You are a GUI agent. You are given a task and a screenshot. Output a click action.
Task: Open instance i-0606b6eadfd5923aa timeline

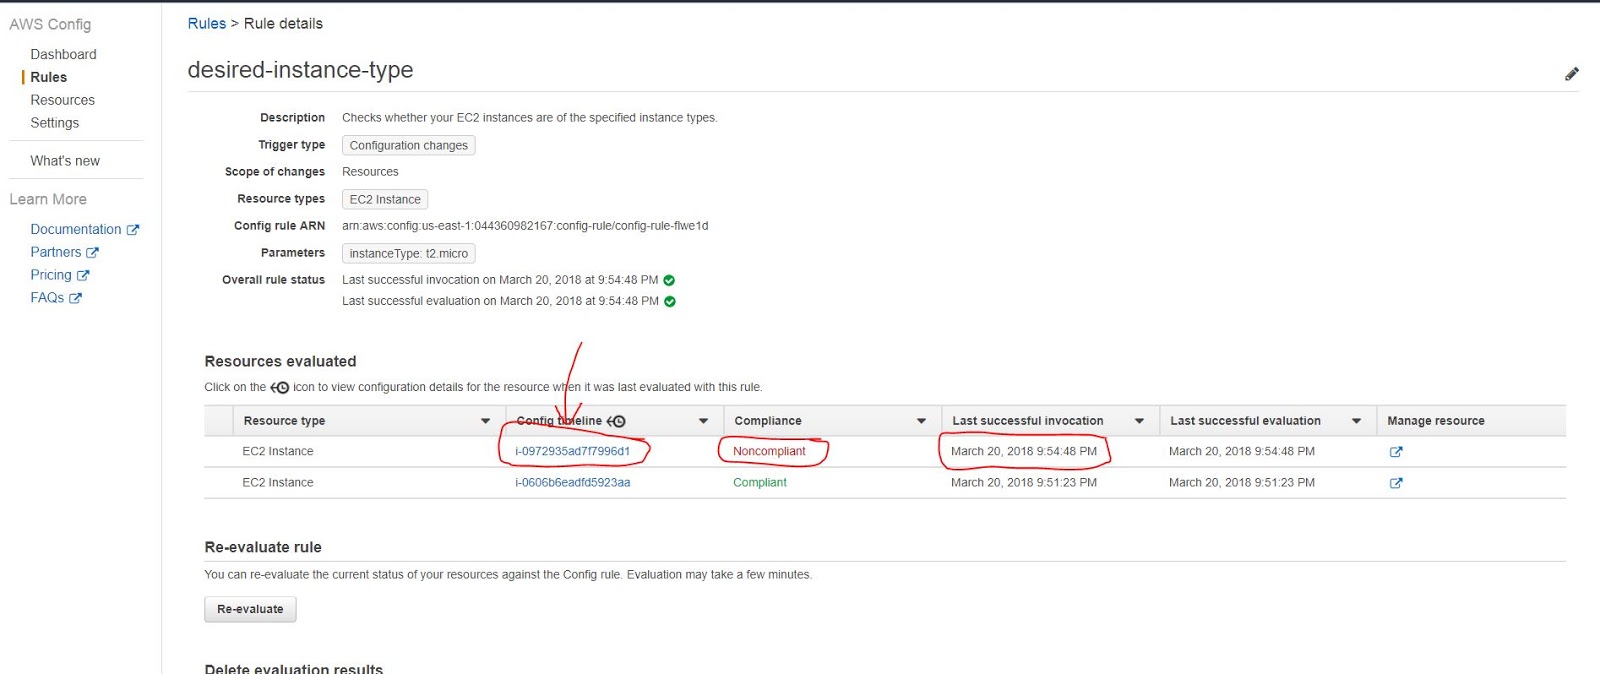(x=572, y=483)
